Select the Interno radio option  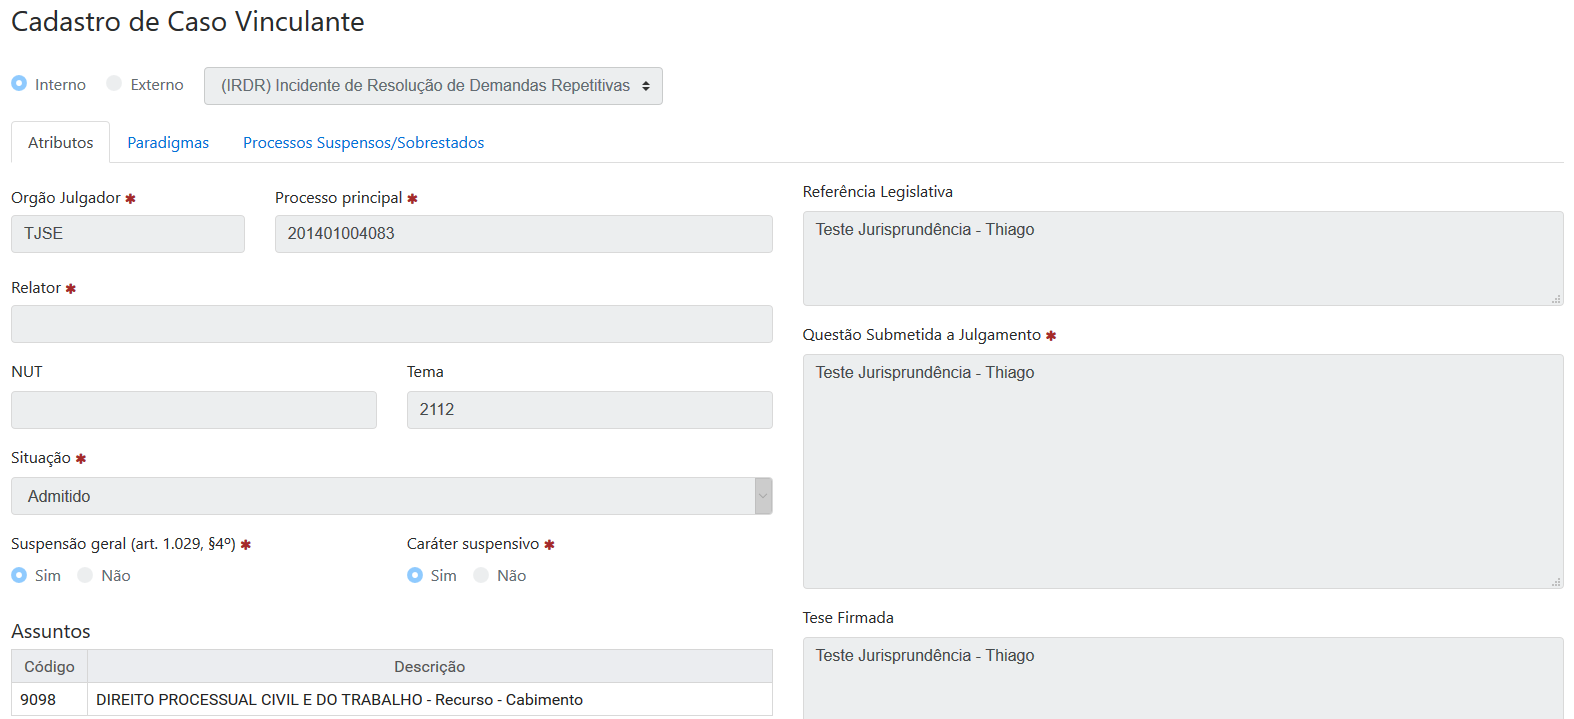(x=19, y=84)
